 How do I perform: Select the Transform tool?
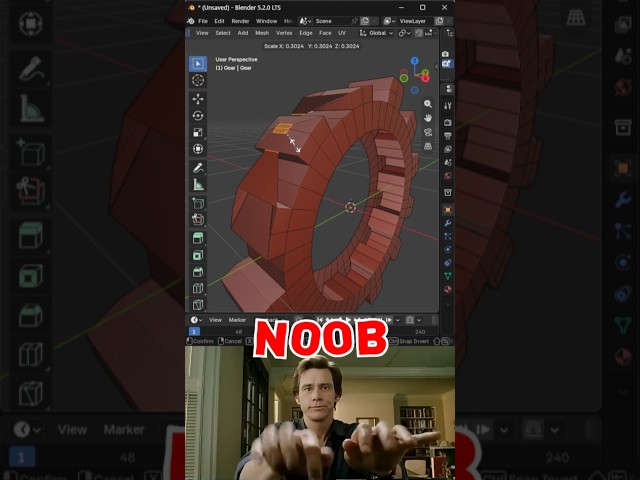[198, 149]
